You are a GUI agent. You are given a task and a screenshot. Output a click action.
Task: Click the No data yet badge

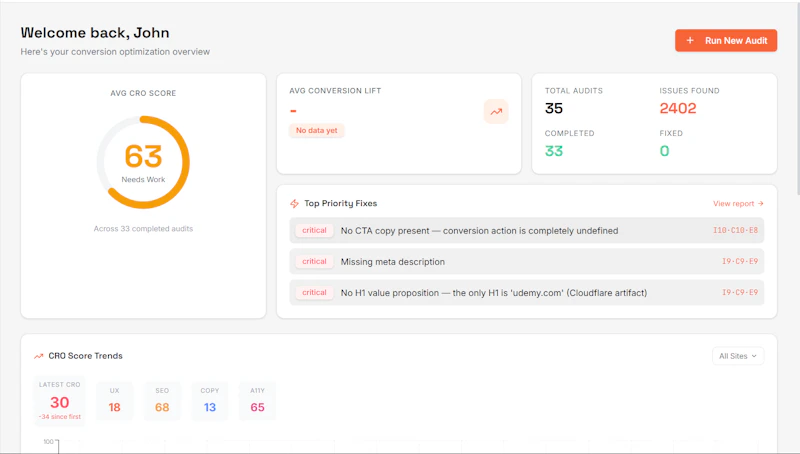click(x=317, y=131)
